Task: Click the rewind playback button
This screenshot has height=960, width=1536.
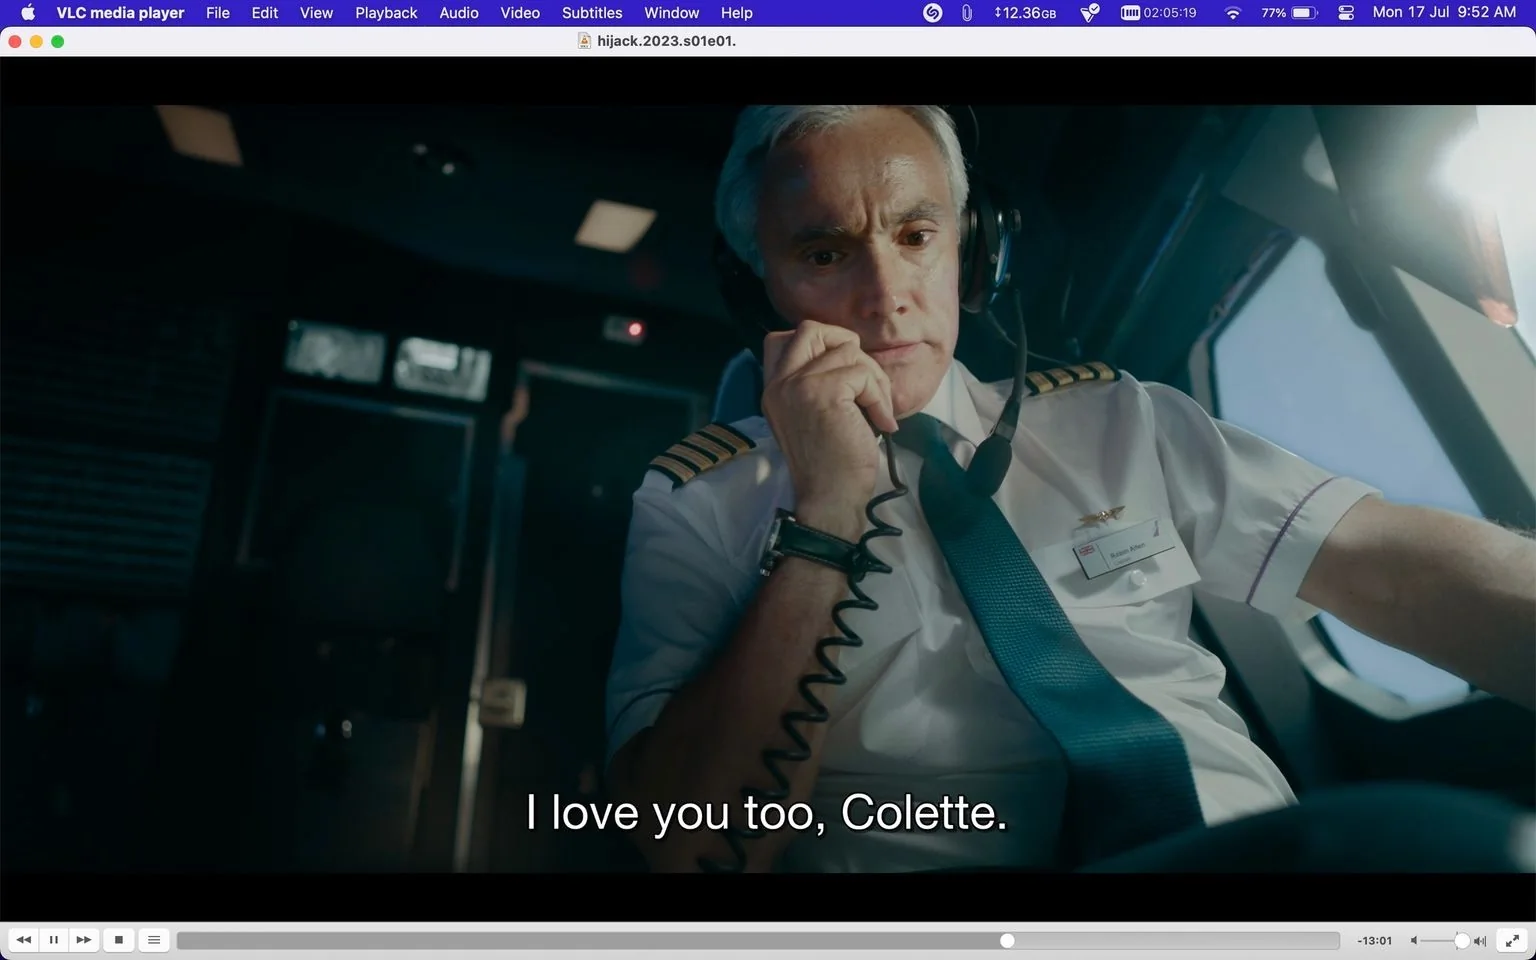Action: 23,940
